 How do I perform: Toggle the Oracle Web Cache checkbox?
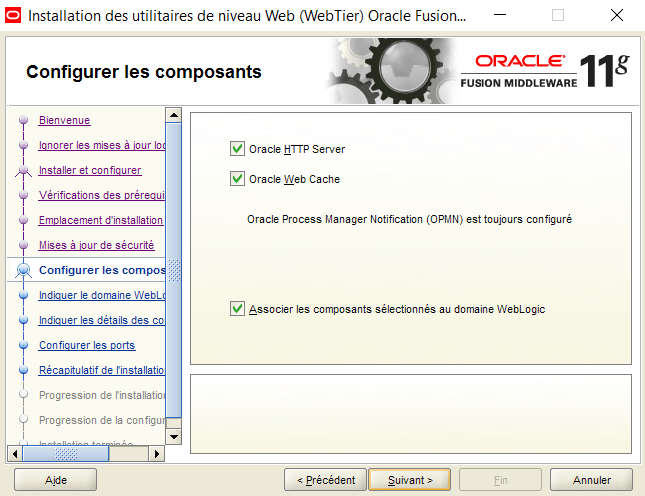coord(237,179)
